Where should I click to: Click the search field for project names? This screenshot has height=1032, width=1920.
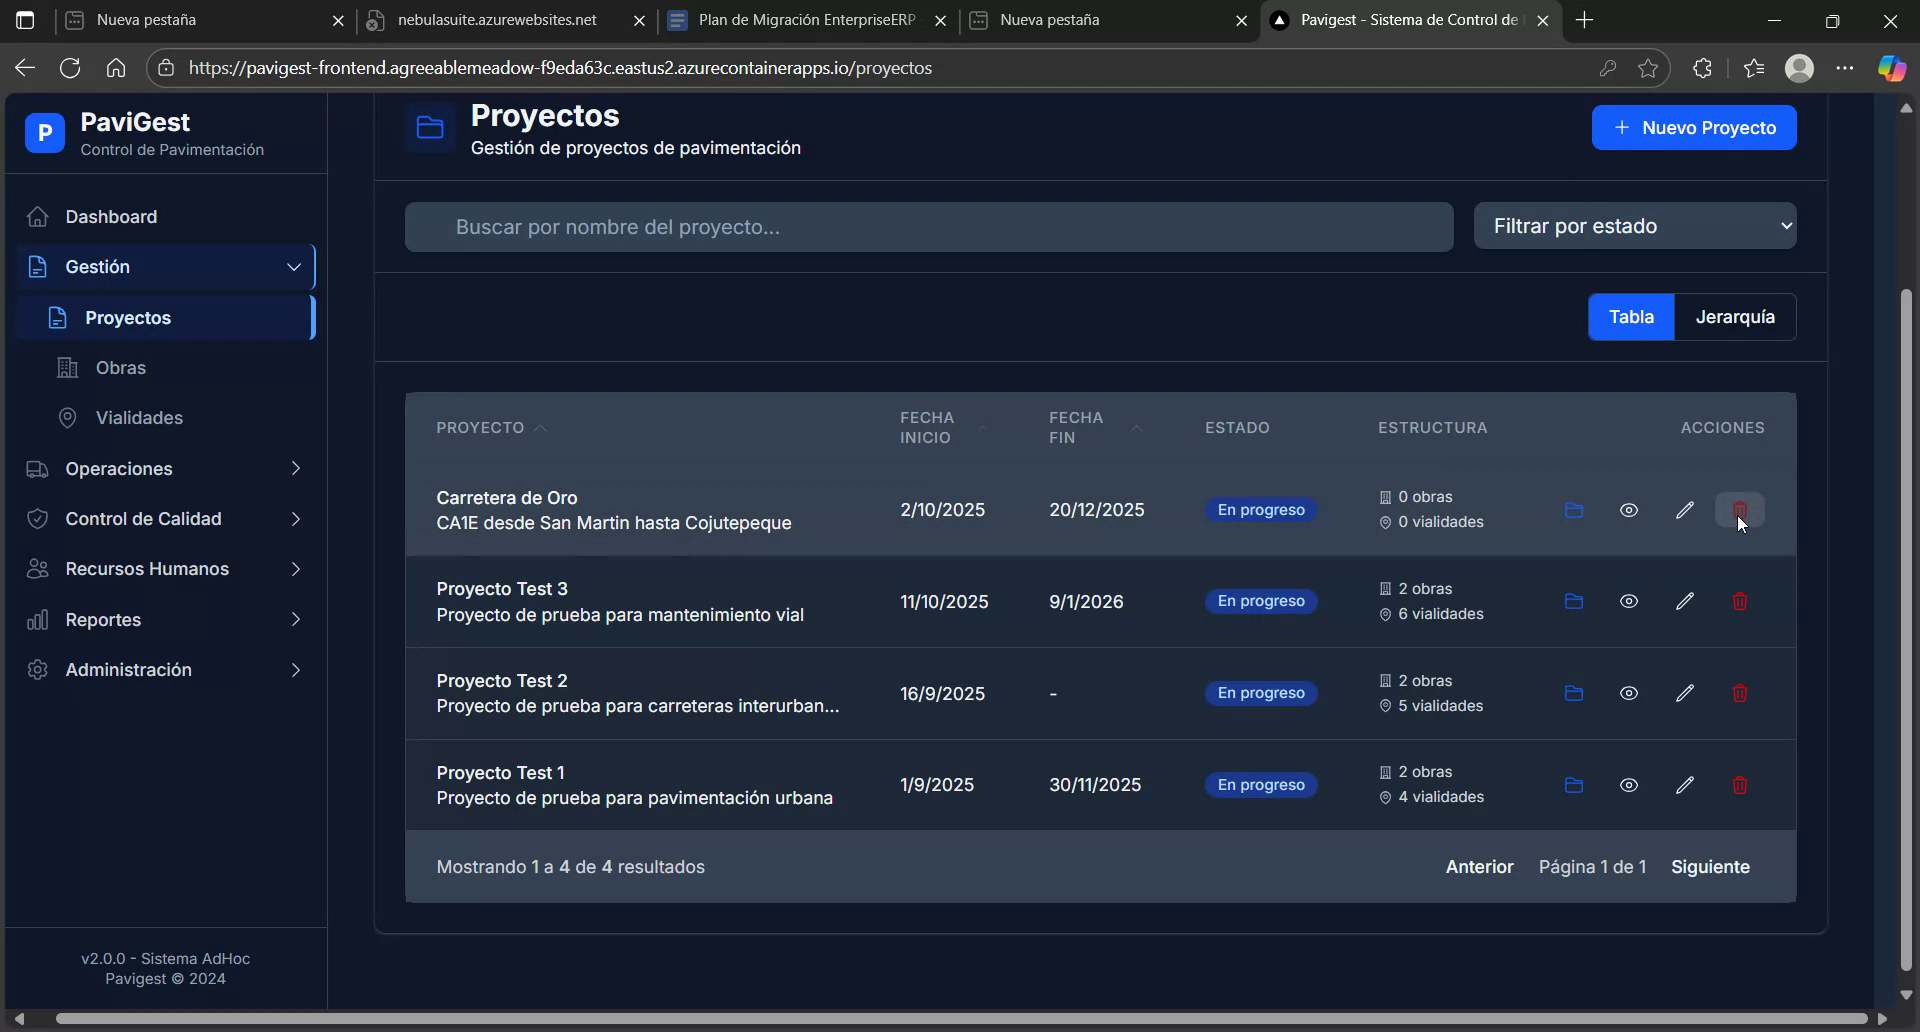pos(928,226)
